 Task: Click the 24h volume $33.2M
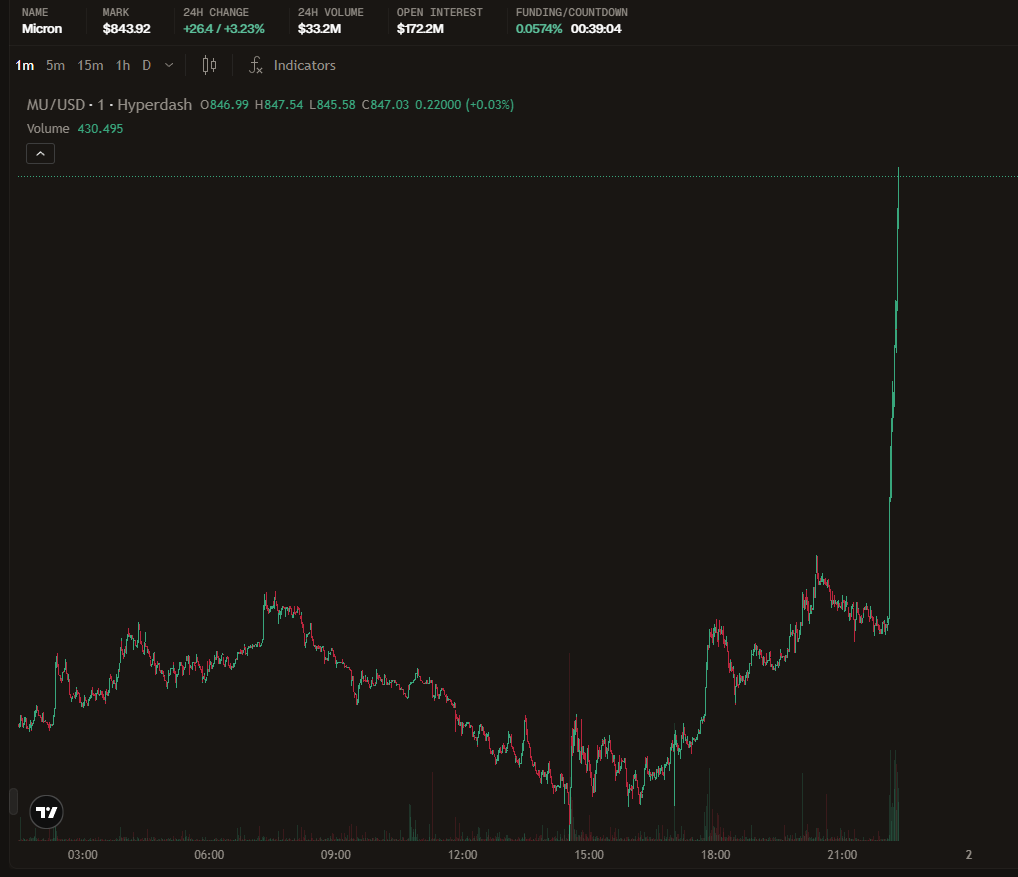(x=319, y=29)
